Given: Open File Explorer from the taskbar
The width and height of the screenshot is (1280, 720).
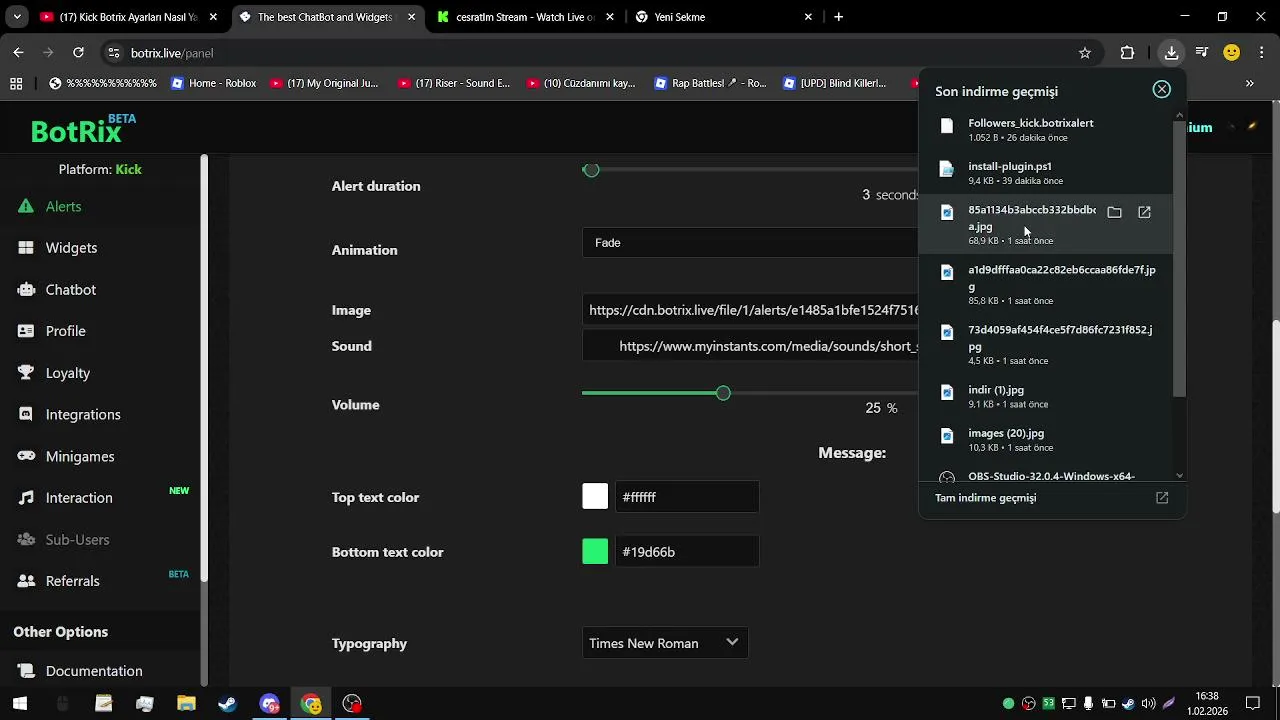Looking at the screenshot, I should (x=186, y=704).
